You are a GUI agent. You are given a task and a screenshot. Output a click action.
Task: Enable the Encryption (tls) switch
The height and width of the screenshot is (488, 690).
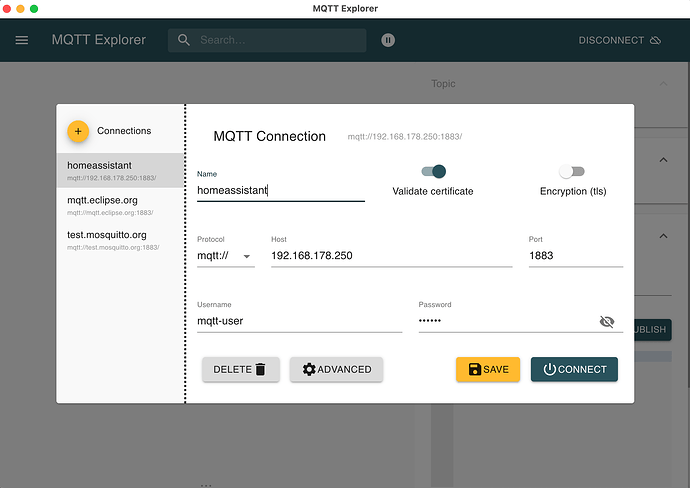[572, 171]
